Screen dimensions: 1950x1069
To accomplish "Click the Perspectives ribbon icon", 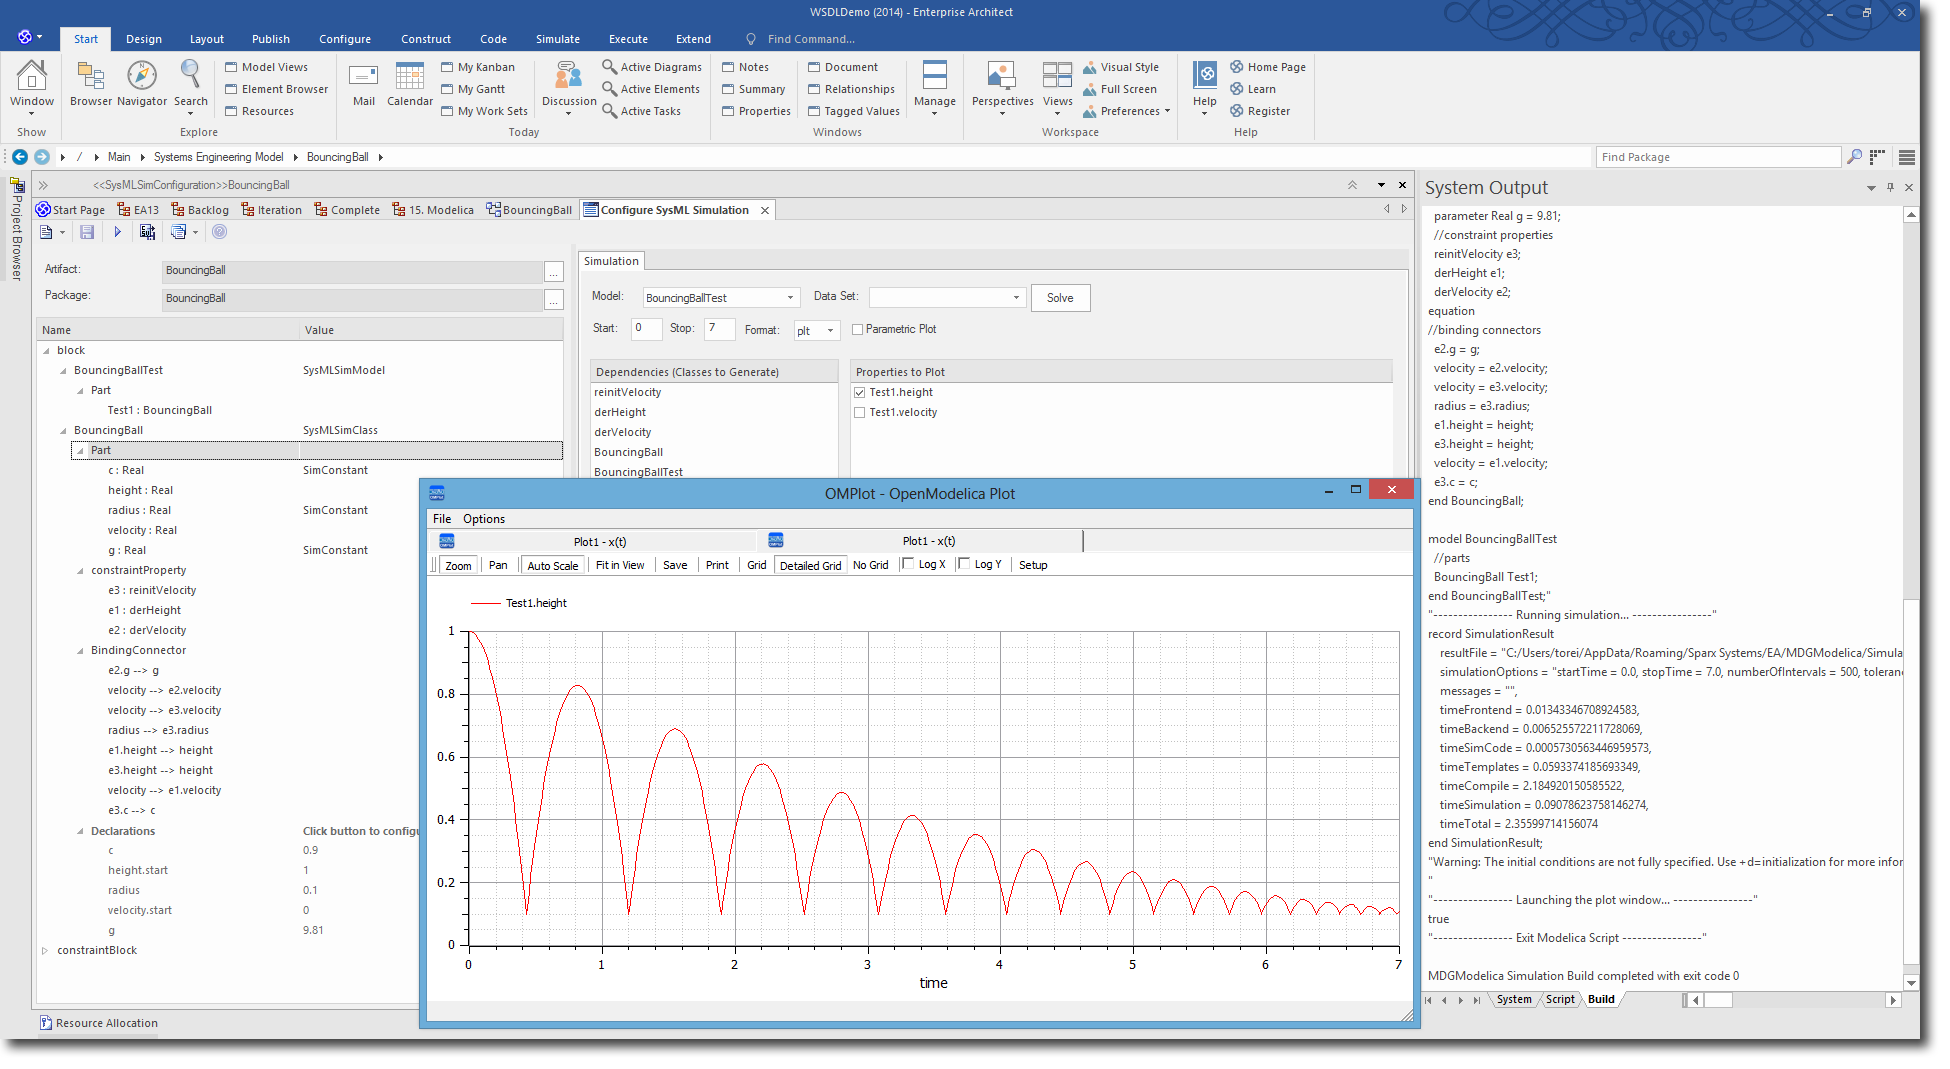I will [1001, 77].
